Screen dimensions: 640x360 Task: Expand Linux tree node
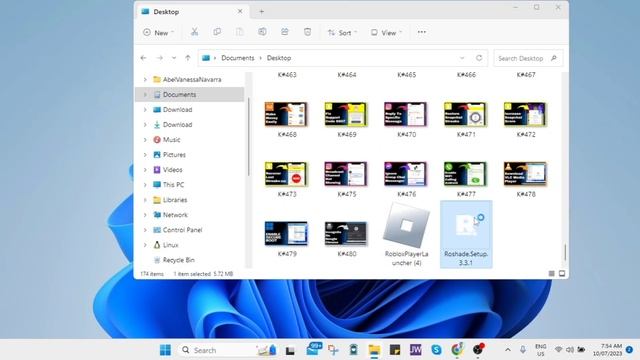pyautogui.click(x=145, y=245)
